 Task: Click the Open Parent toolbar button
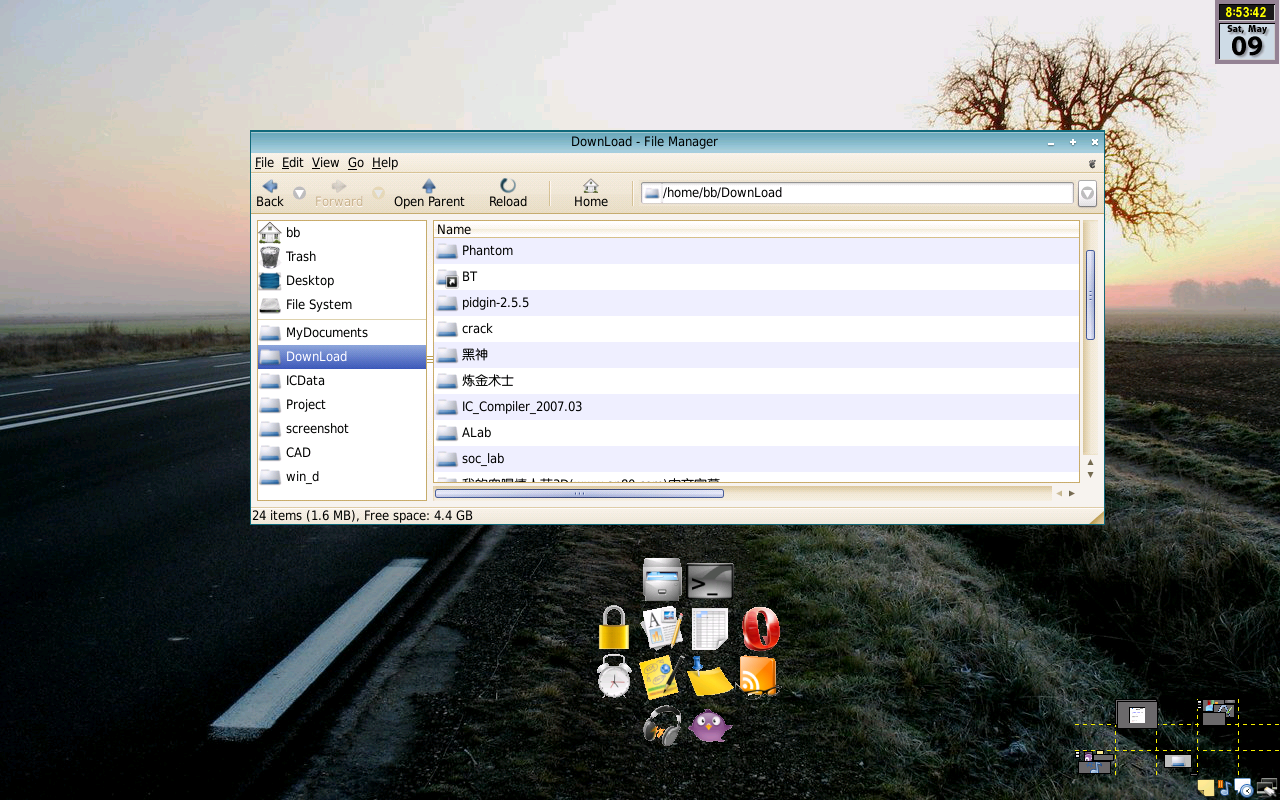point(429,193)
